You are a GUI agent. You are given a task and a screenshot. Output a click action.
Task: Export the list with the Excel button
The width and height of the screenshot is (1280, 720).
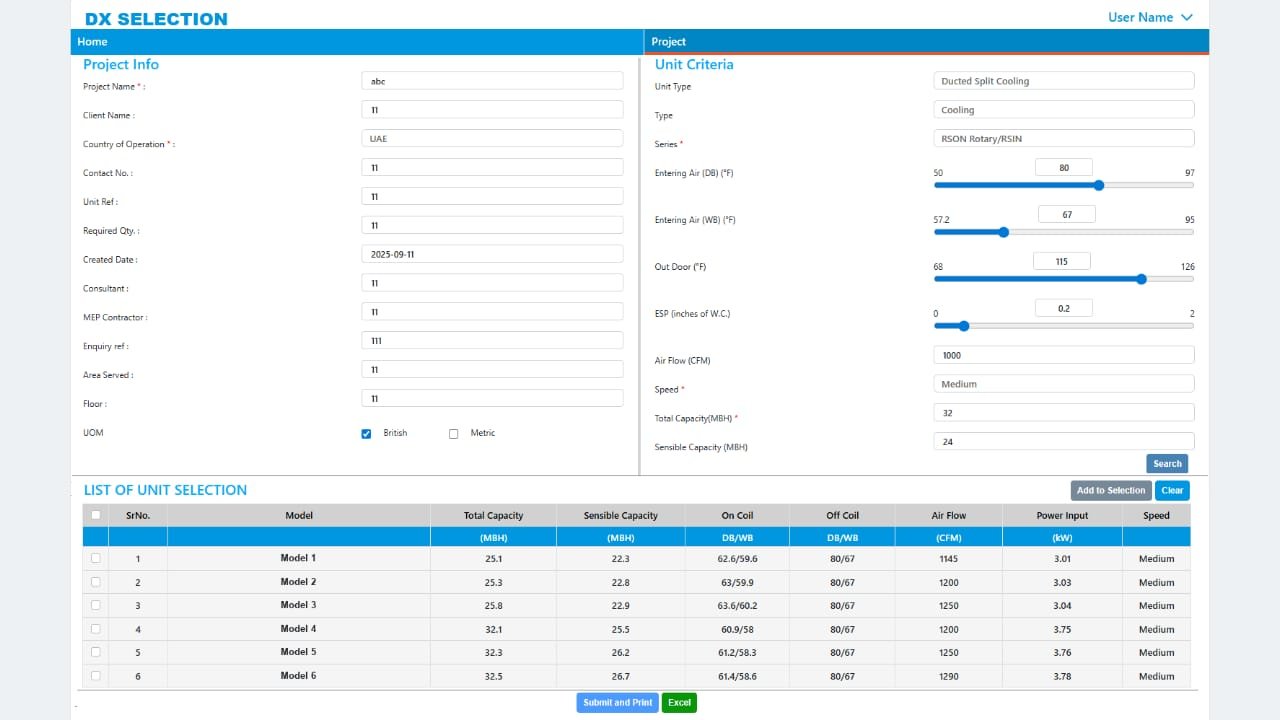(679, 703)
